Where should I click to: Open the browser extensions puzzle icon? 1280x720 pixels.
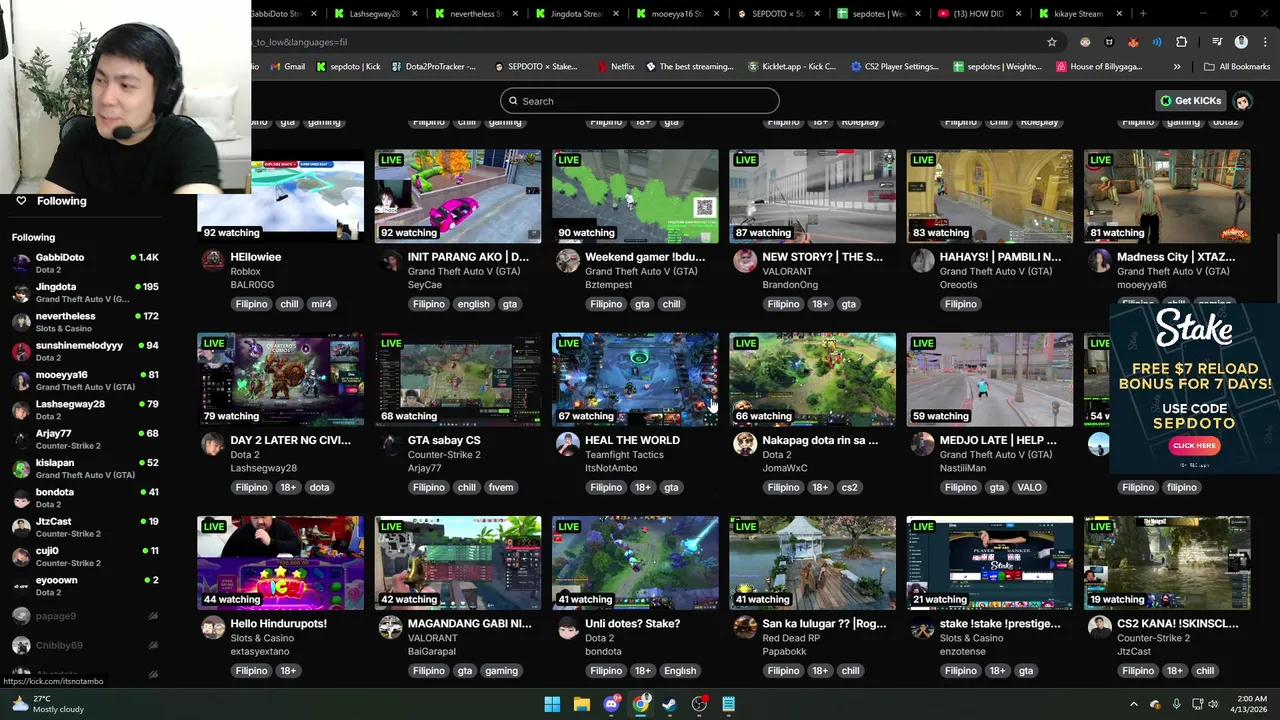(x=1181, y=42)
